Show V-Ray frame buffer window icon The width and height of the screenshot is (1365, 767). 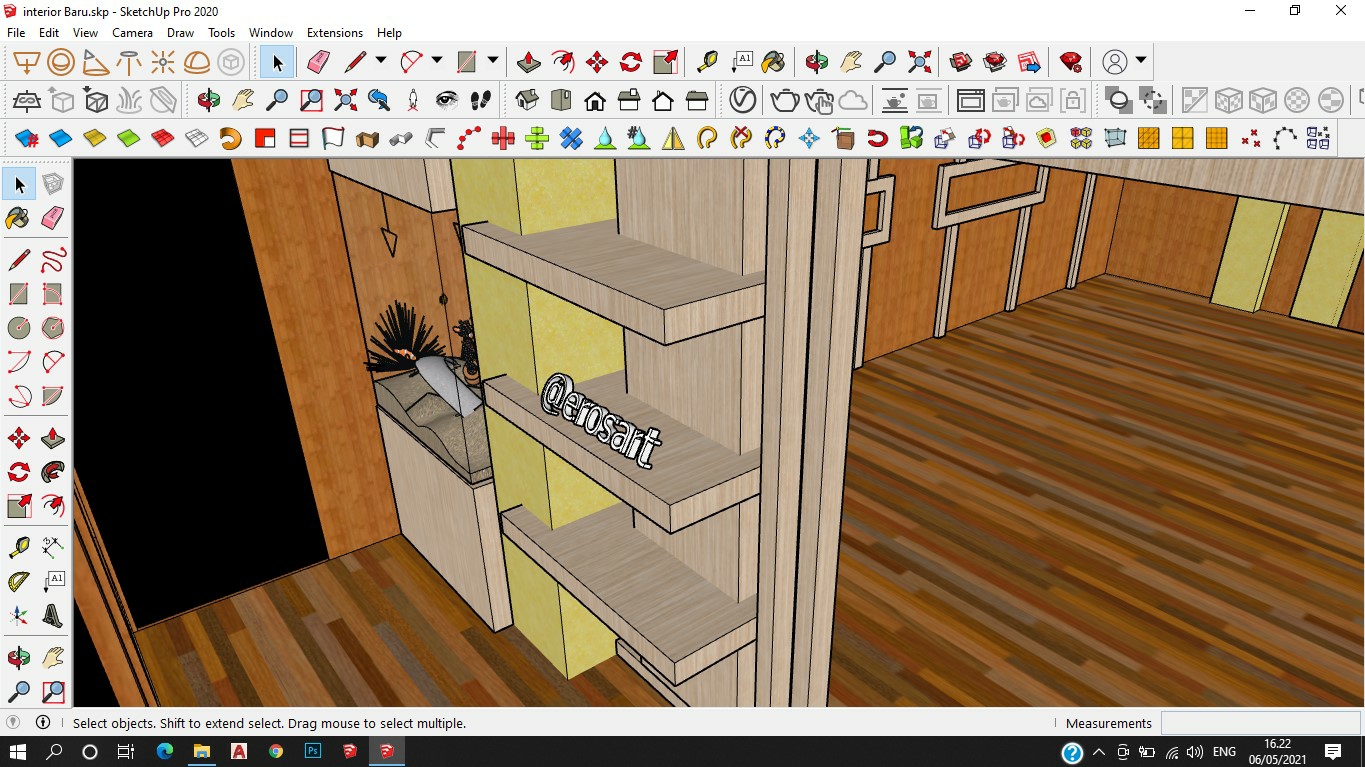coord(970,100)
